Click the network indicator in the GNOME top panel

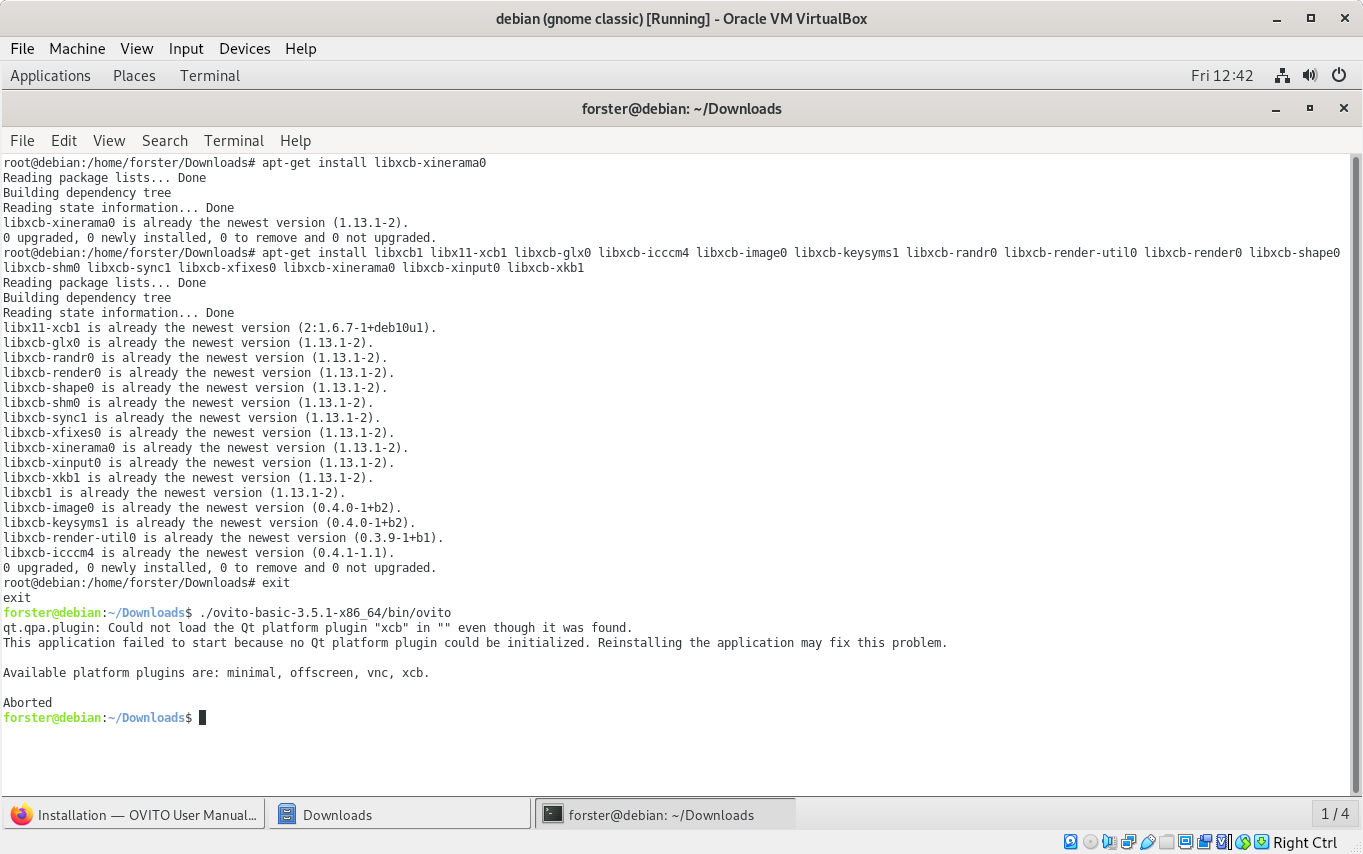pyautogui.click(x=1282, y=75)
